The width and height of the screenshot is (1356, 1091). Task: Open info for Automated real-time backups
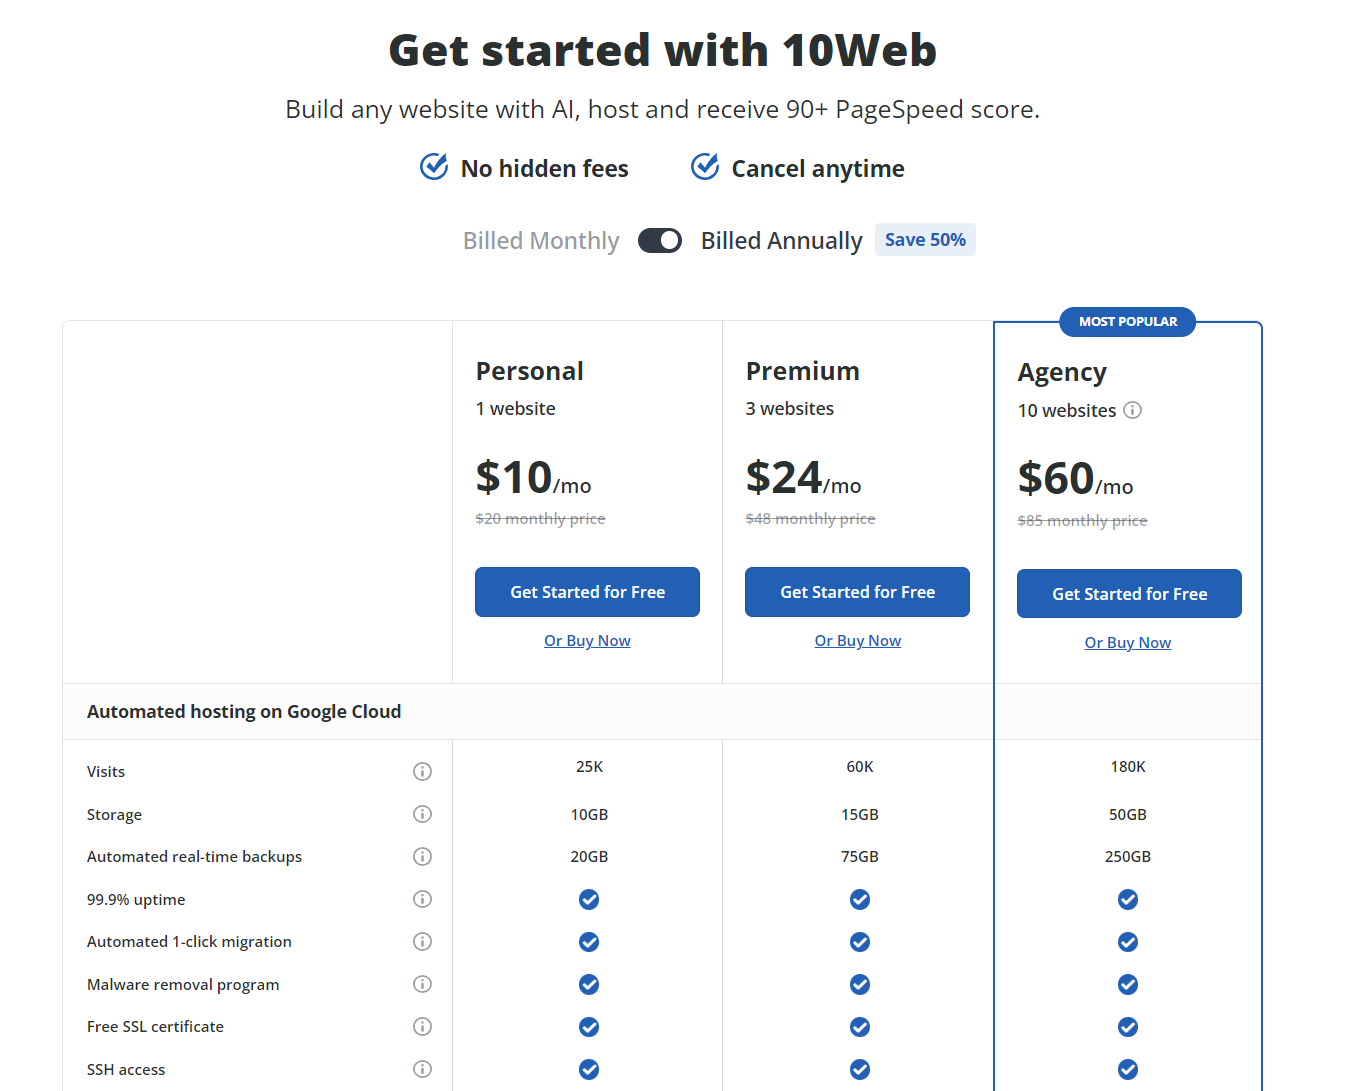click(x=422, y=856)
